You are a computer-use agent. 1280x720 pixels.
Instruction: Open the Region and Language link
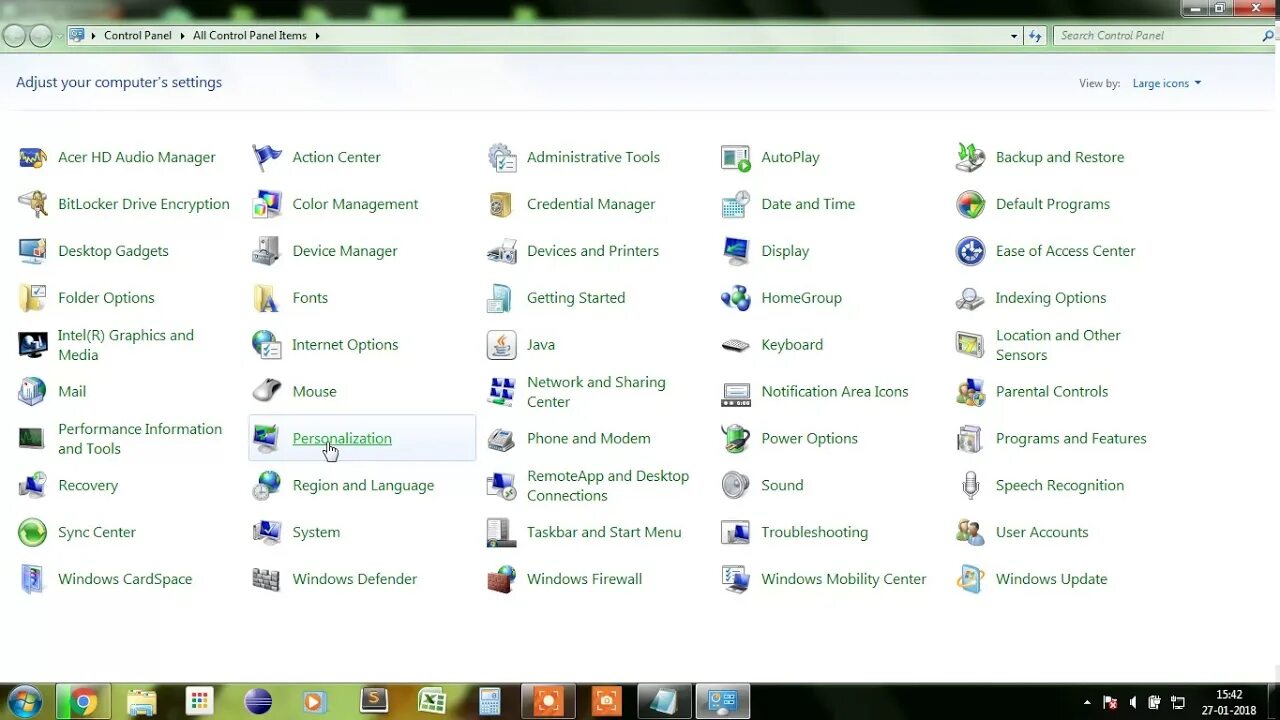point(363,485)
